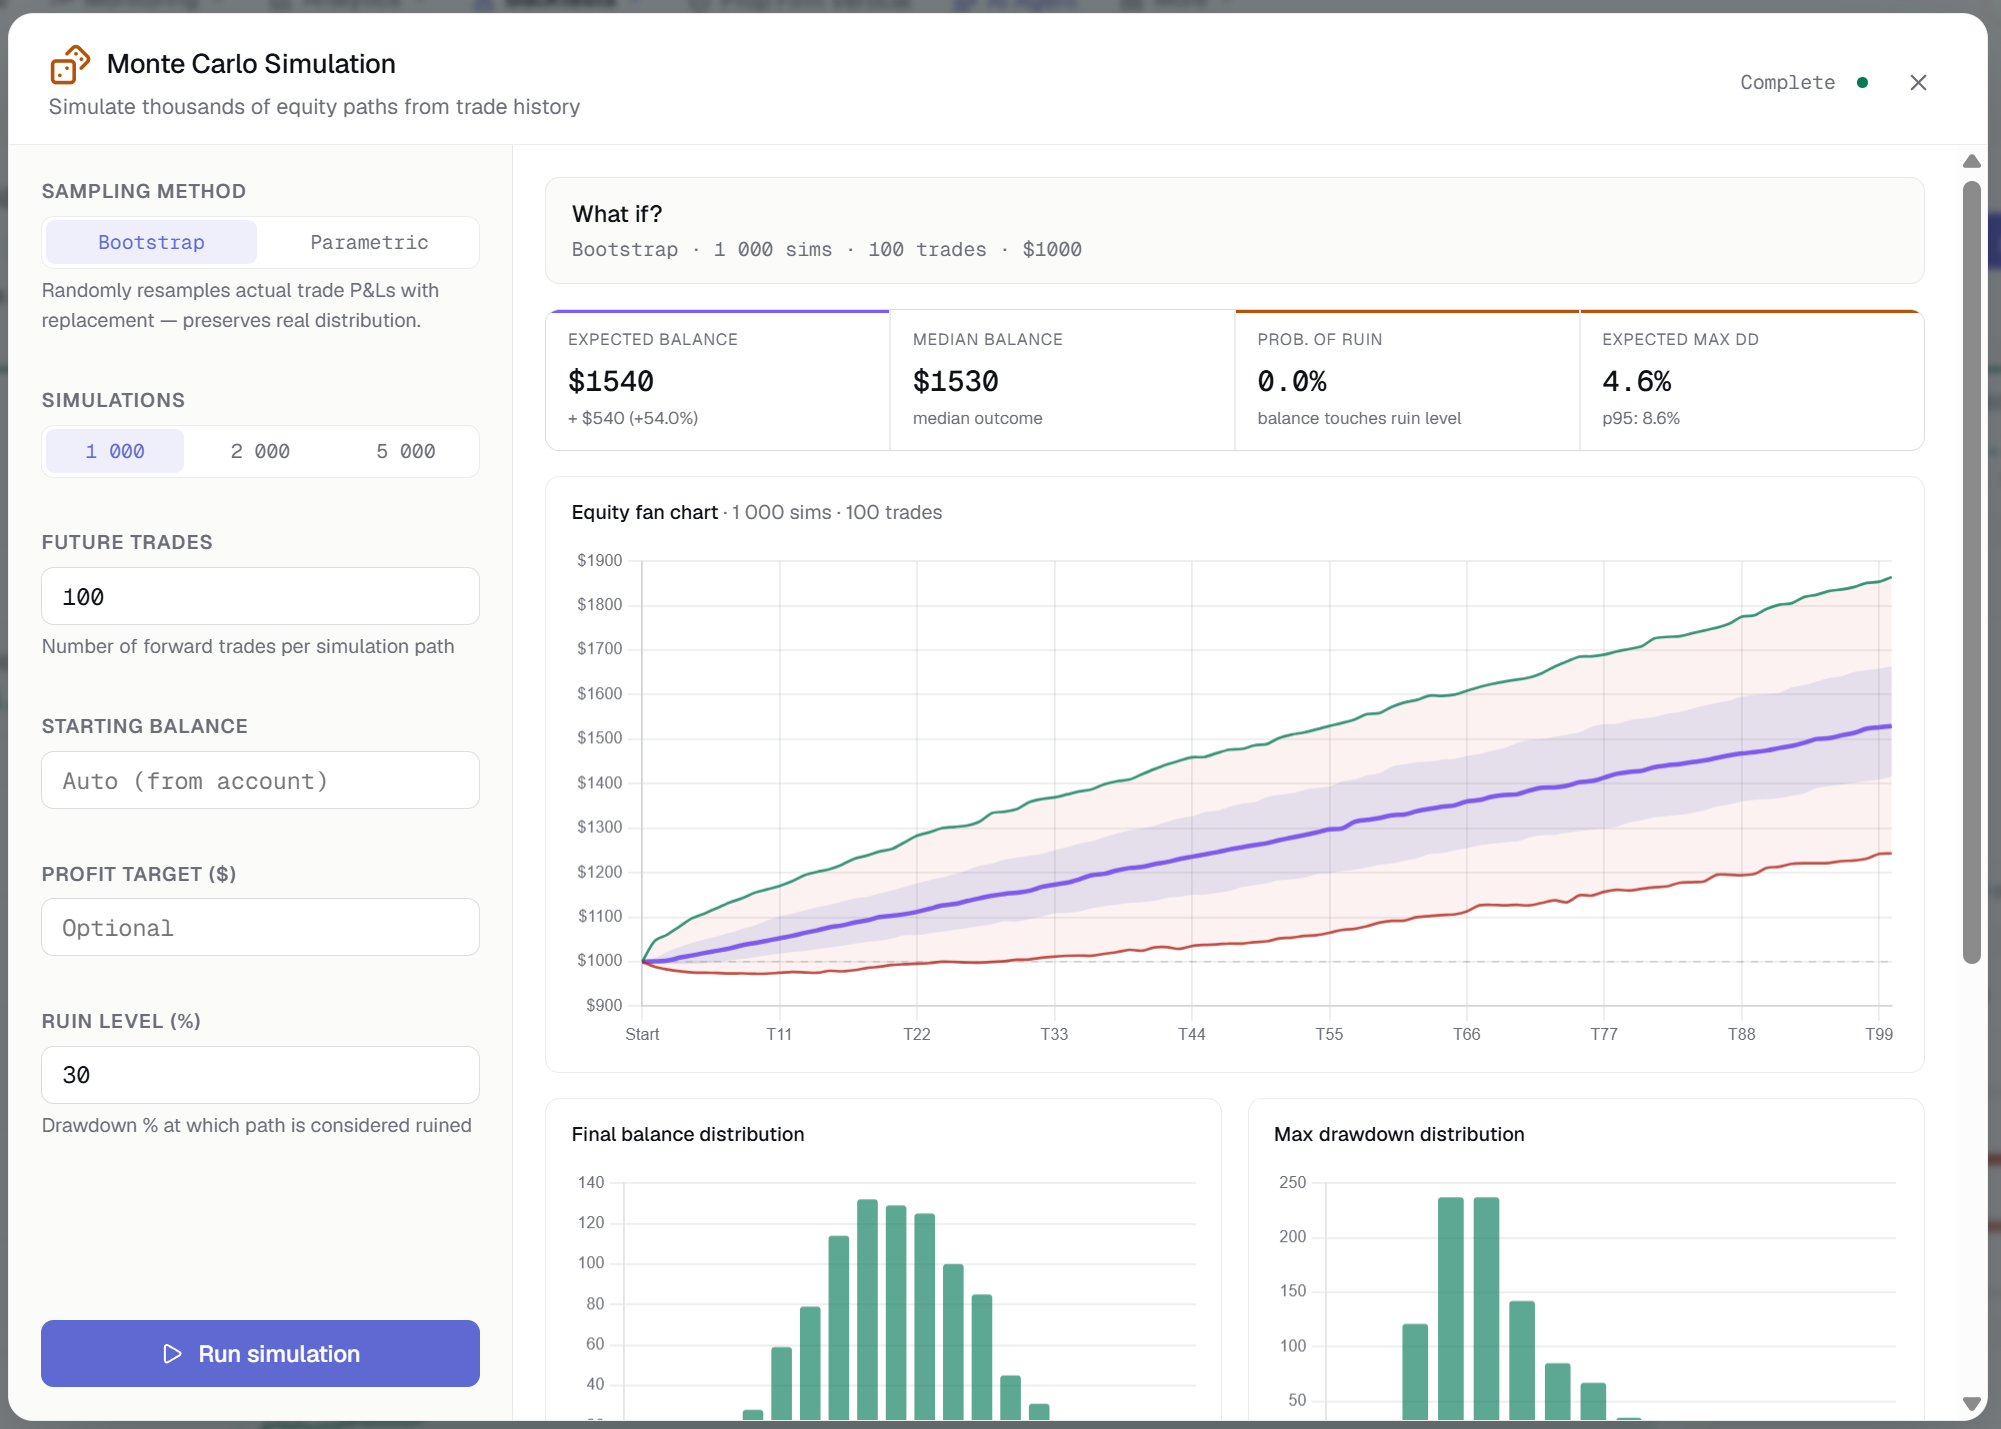Edit the Ruin Level percentage field
The width and height of the screenshot is (2001, 1429).
(x=260, y=1075)
